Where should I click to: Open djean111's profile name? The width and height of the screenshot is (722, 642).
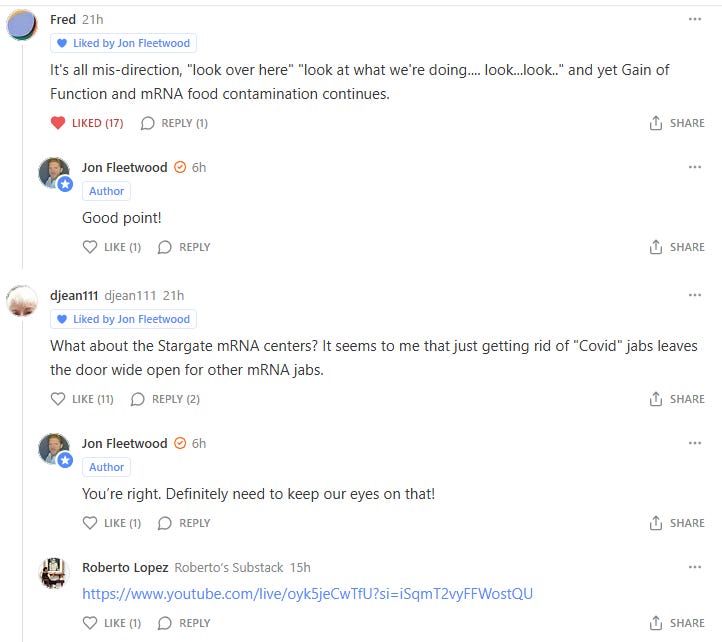[74, 295]
